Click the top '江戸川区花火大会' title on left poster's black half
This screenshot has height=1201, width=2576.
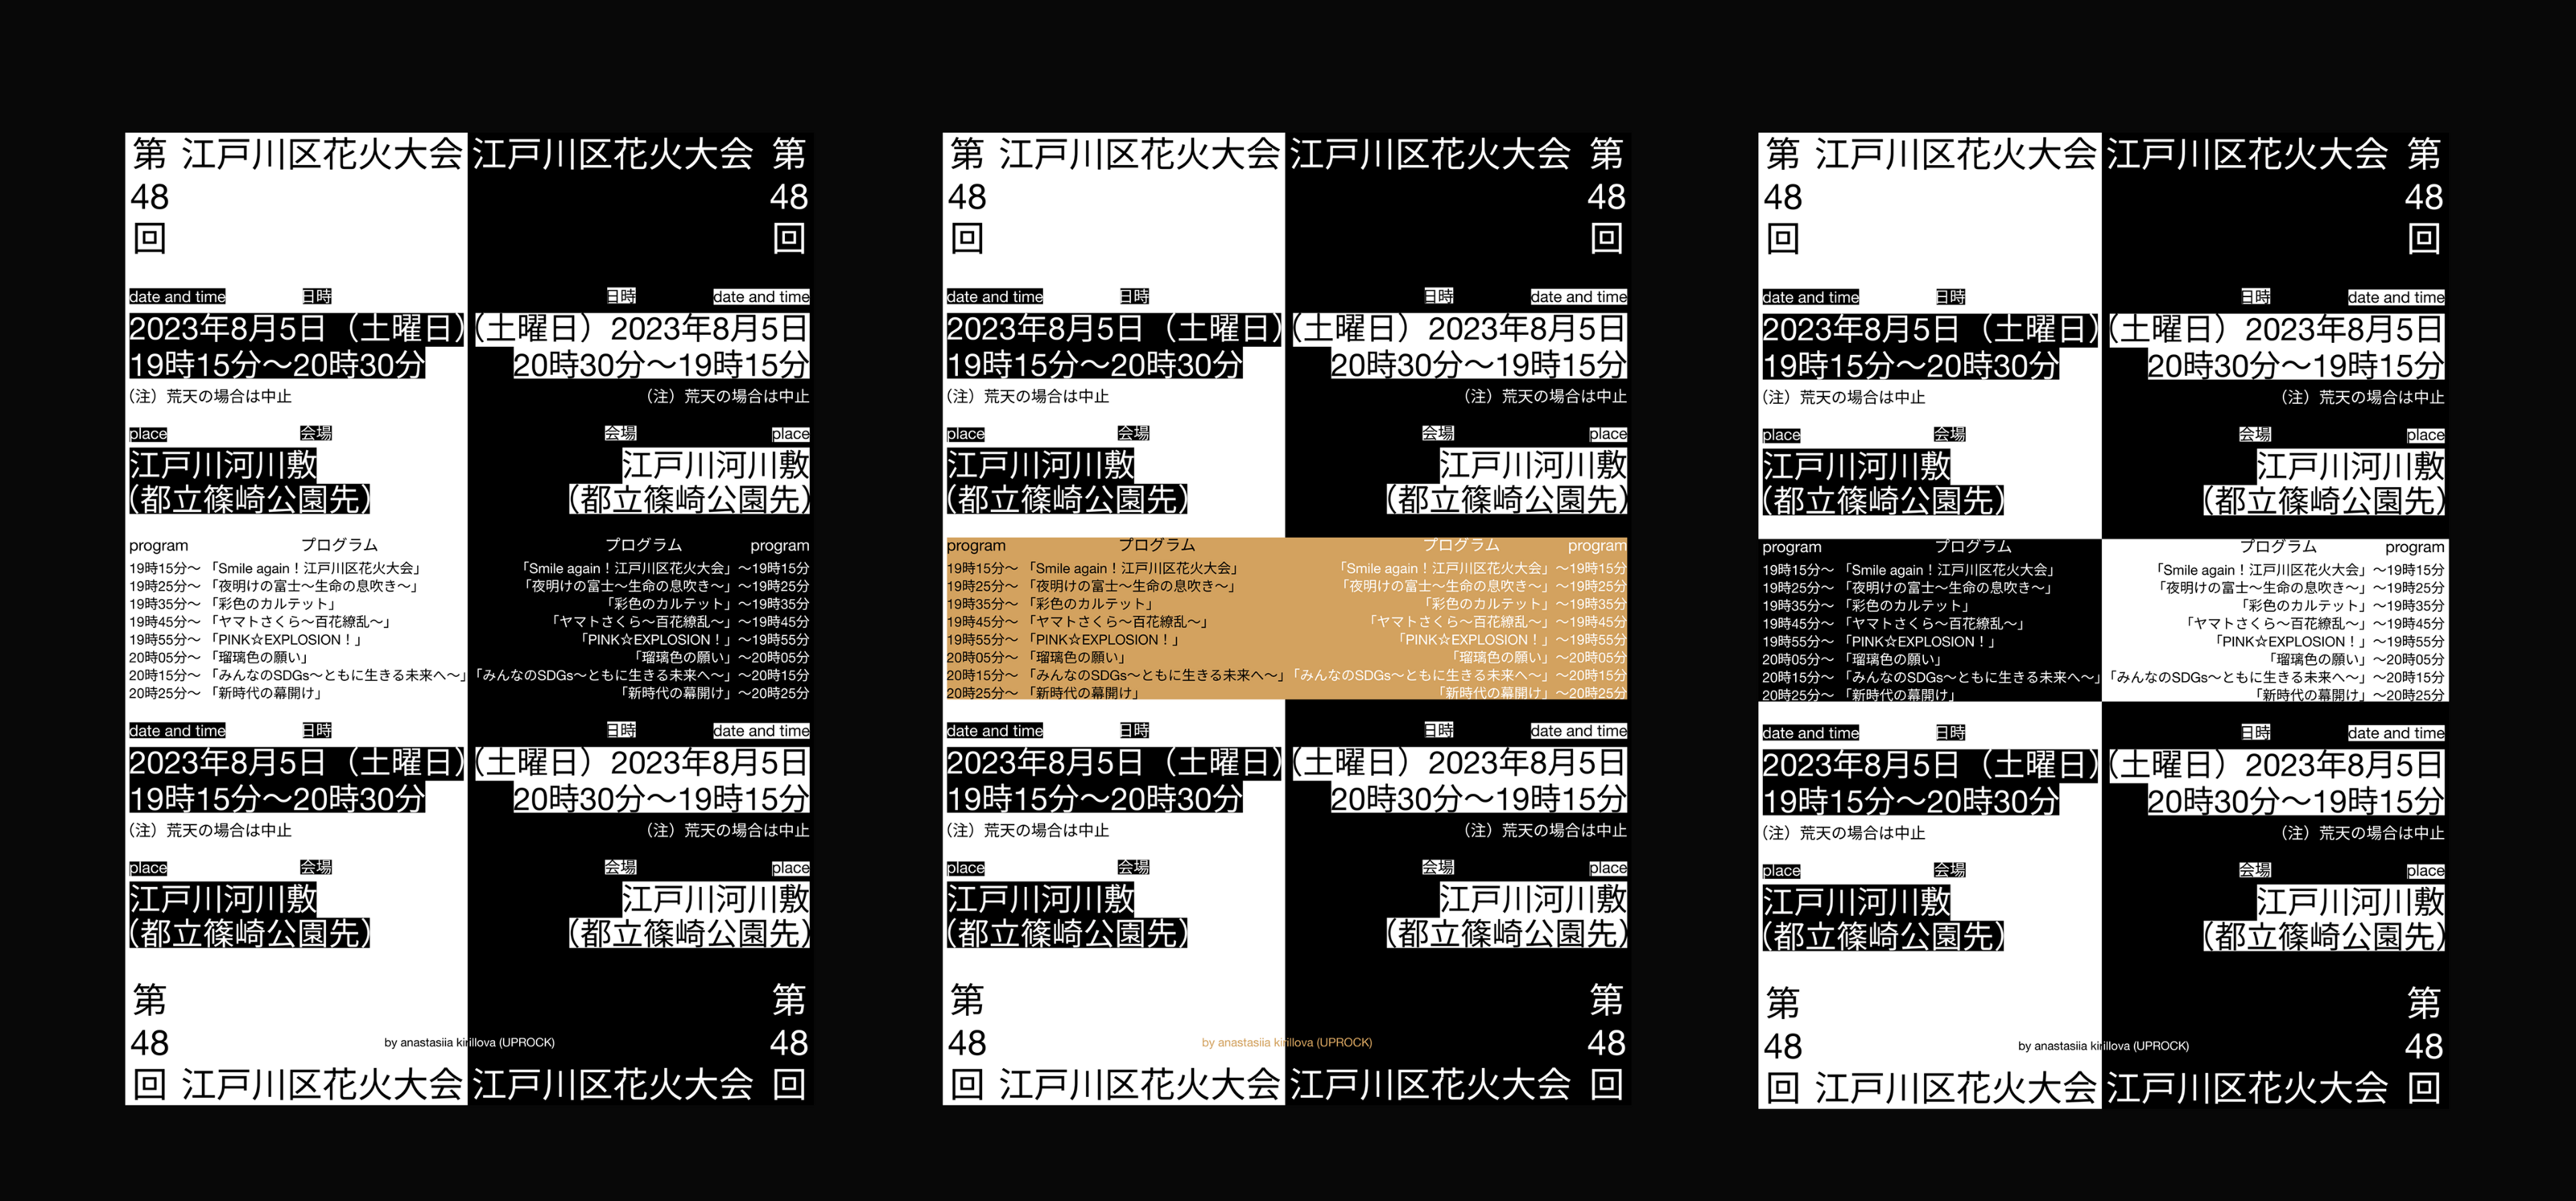tap(612, 154)
